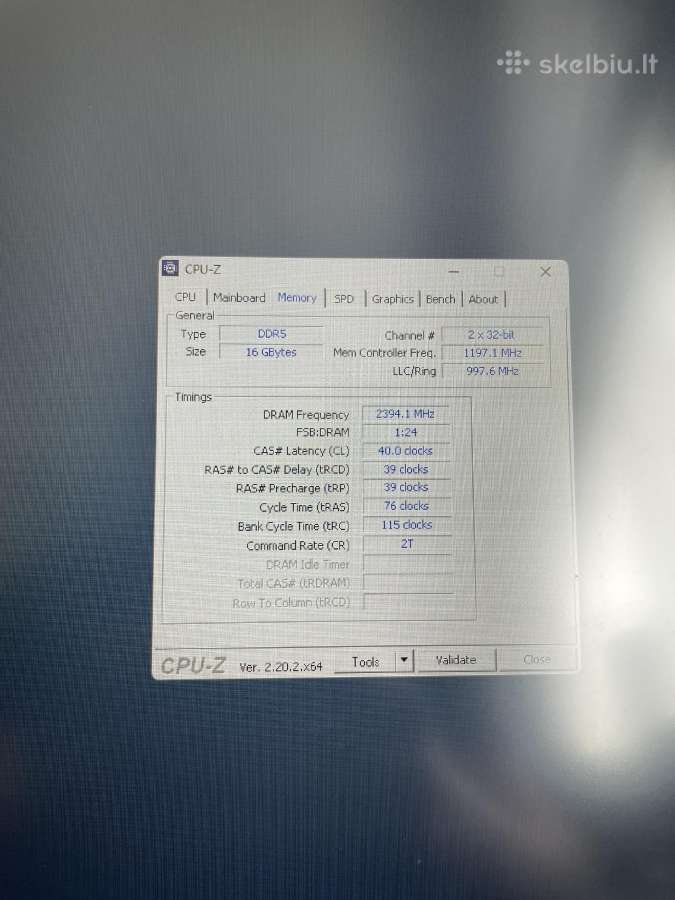Click the Ver. 2.20.2.x64 version text
This screenshot has height=900, width=675.
[281, 666]
